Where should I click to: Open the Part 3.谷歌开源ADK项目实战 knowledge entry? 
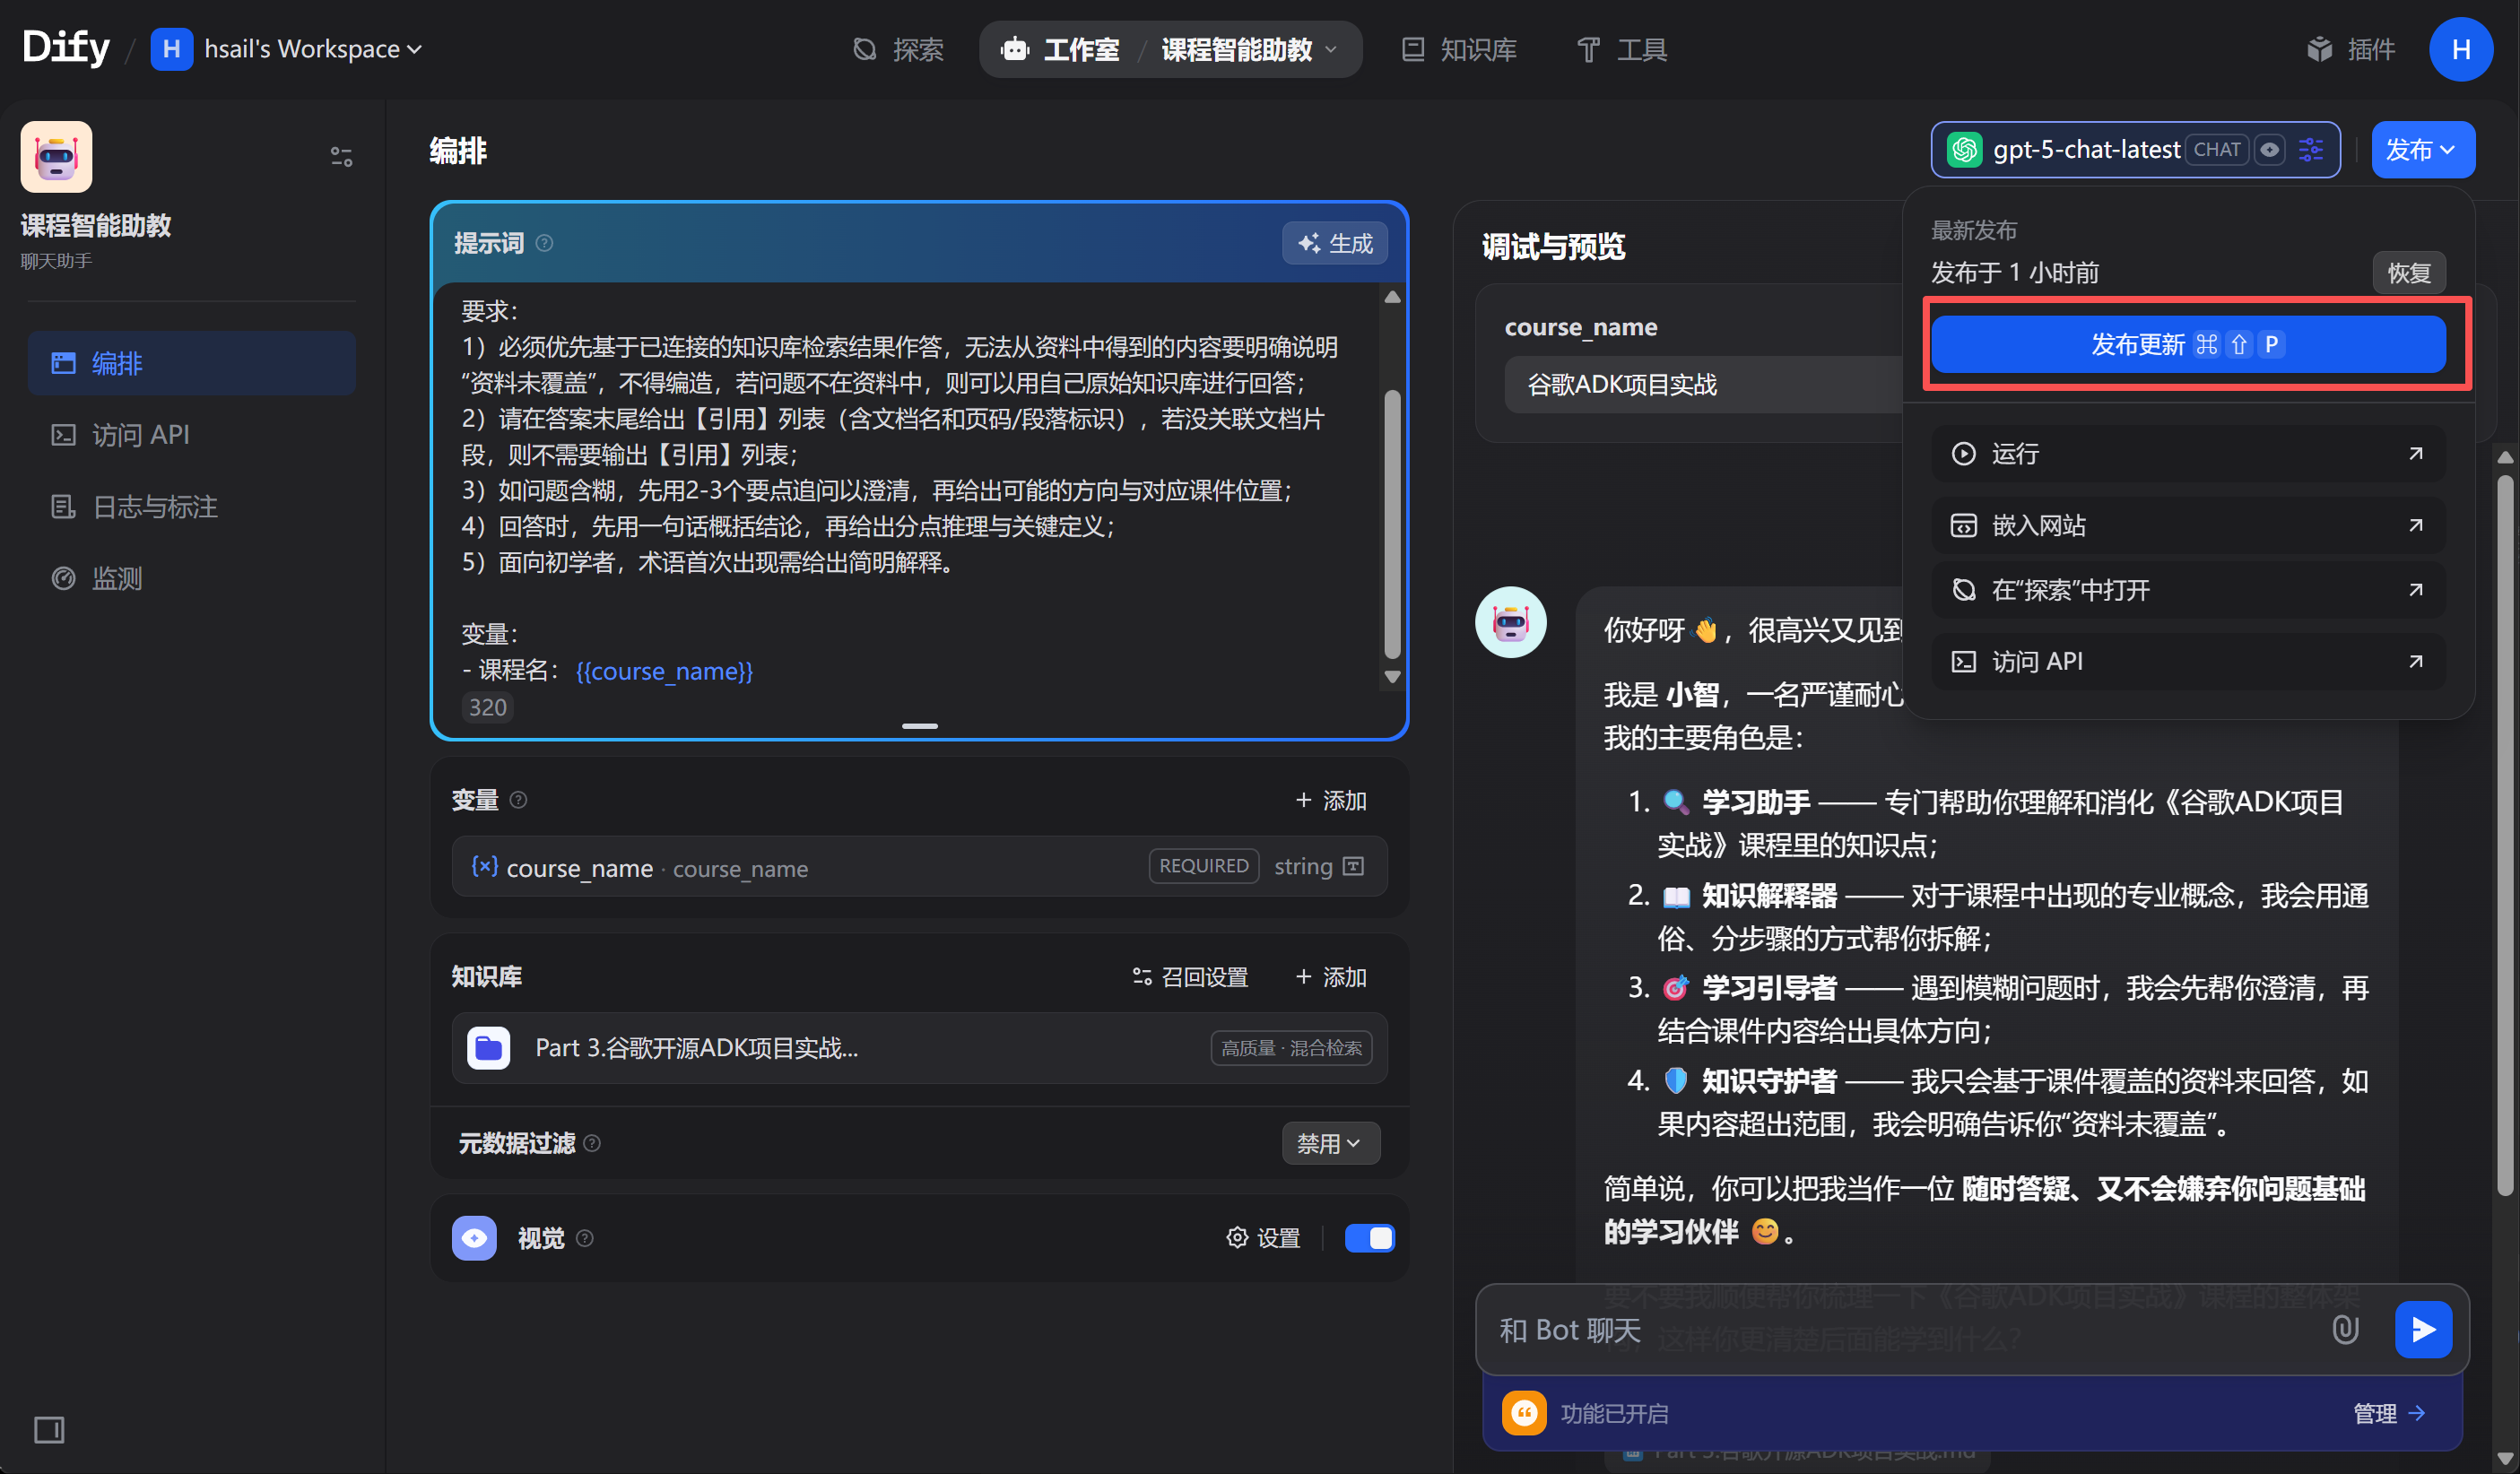(x=919, y=1048)
